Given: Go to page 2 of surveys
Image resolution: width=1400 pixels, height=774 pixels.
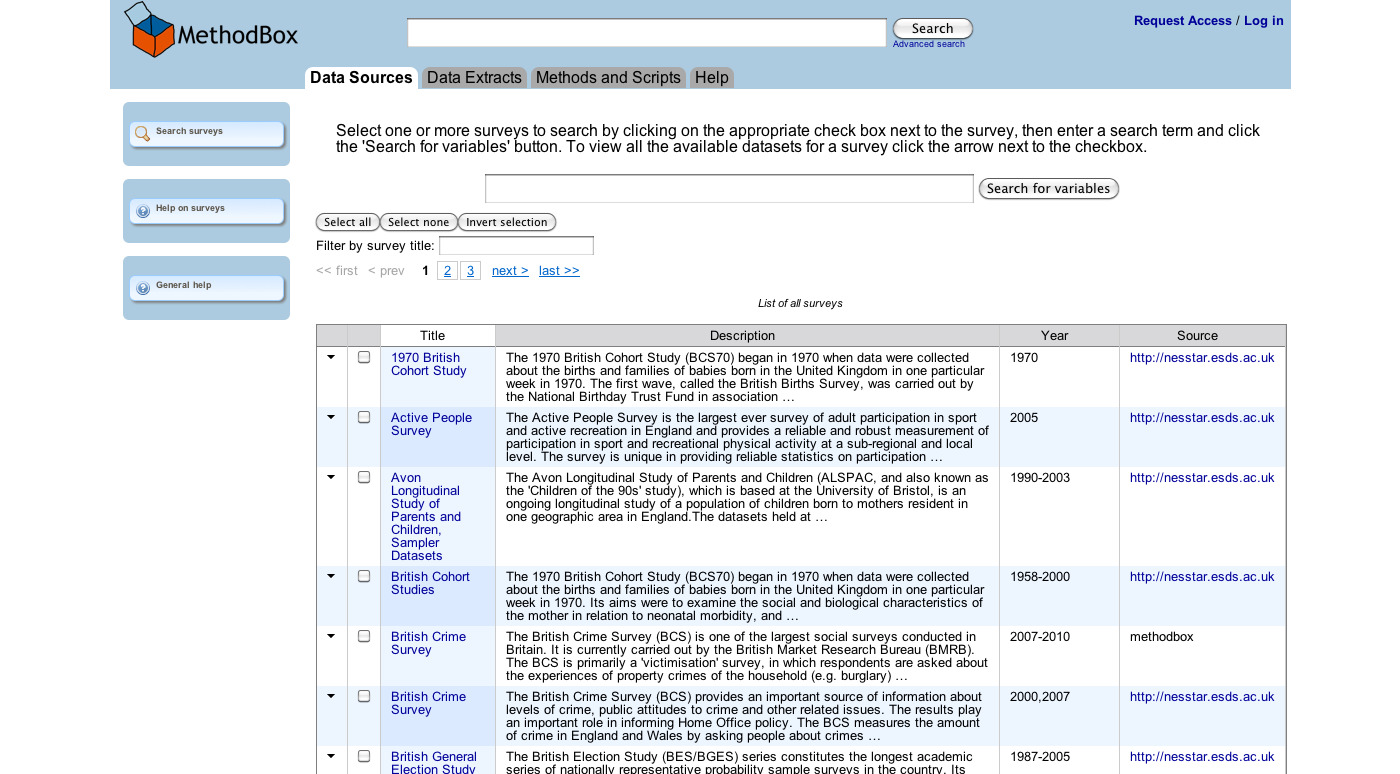Looking at the screenshot, I should click(447, 271).
